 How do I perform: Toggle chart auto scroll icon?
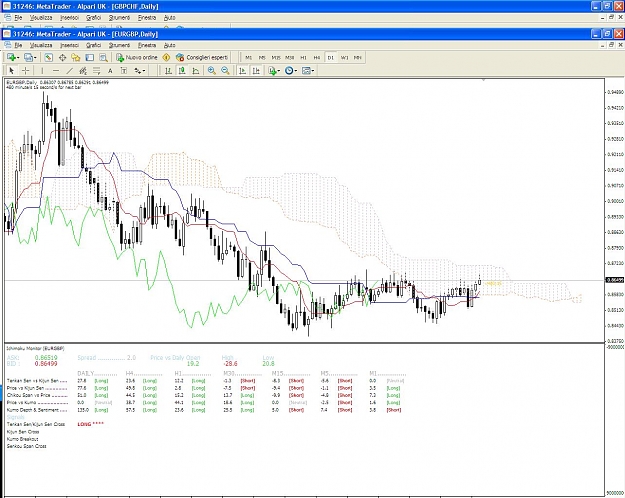coord(242,71)
